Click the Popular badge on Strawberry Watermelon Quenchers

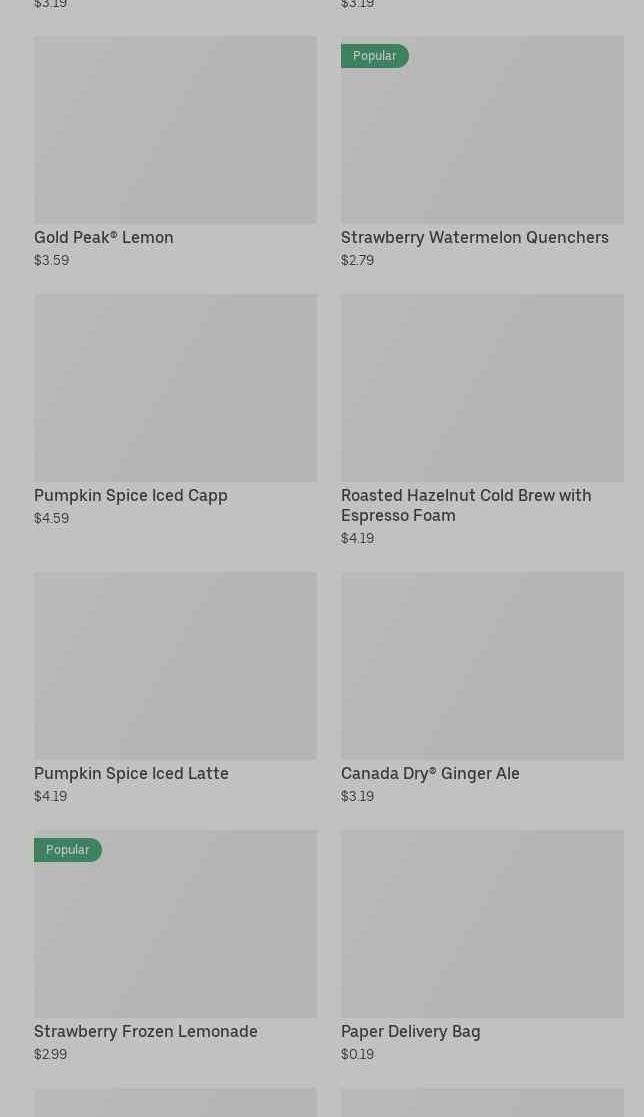(x=375, y=56)
